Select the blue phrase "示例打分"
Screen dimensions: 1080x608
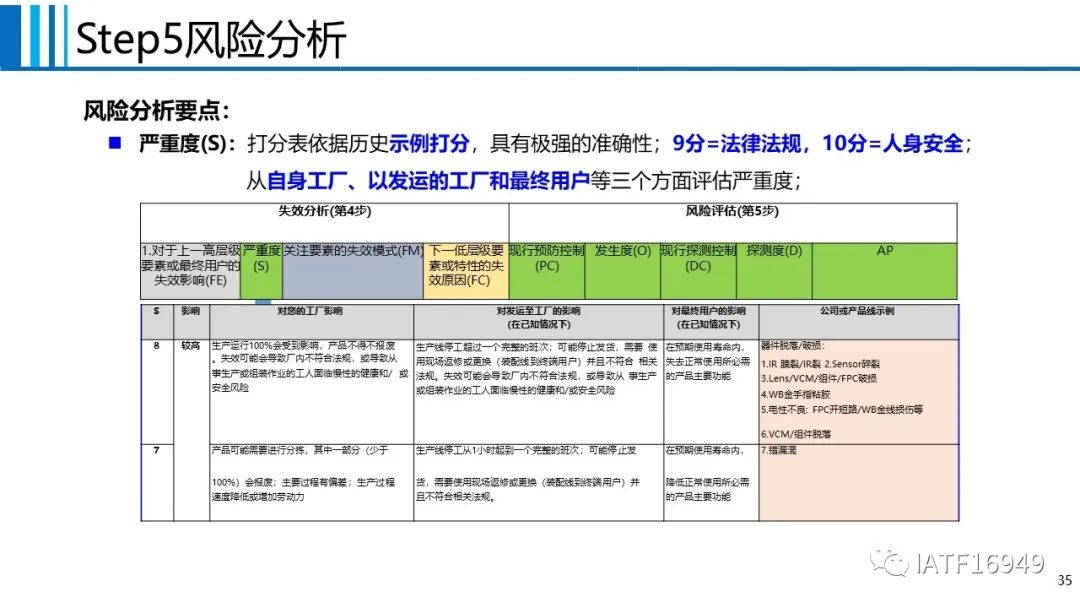pos(429,144)
